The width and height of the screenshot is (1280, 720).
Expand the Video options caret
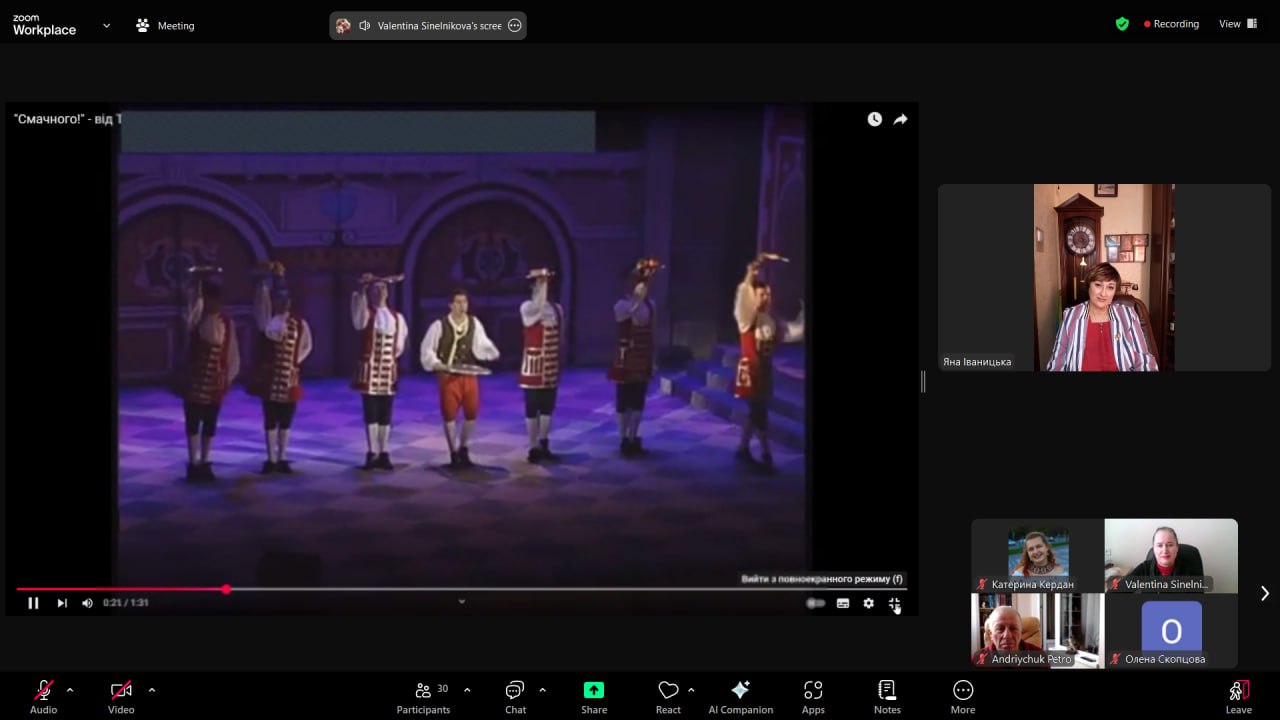tap(152, 690)
